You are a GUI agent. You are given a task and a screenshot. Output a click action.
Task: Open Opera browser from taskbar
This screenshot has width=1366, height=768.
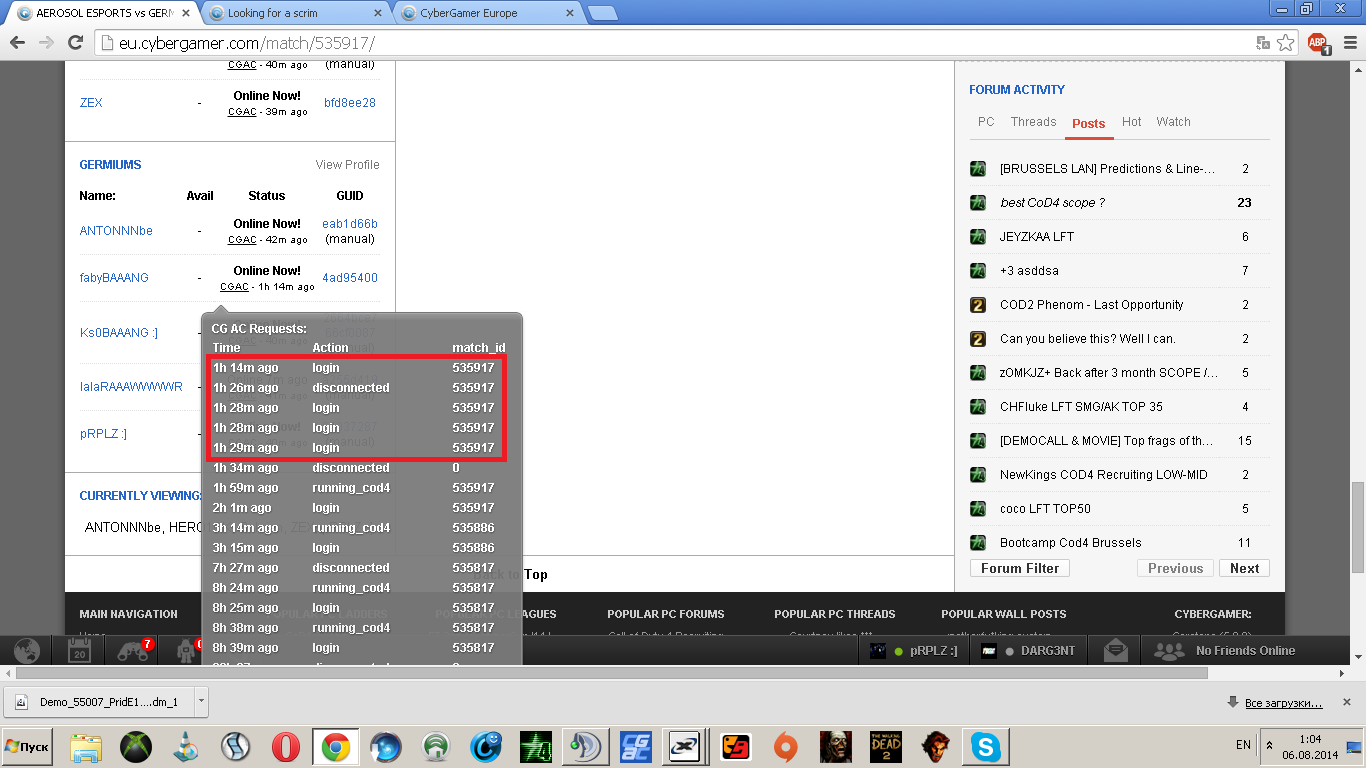click(286, 747)
